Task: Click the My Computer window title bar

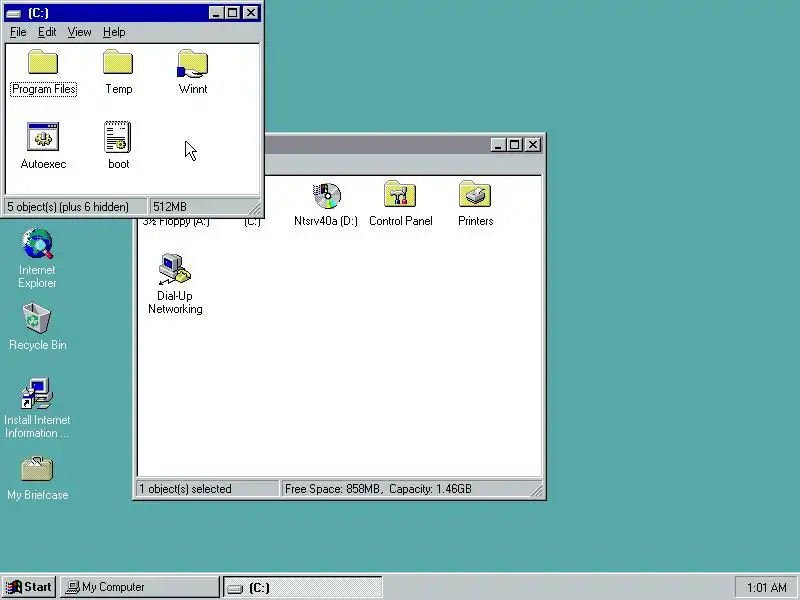Action: coord(377,145)
